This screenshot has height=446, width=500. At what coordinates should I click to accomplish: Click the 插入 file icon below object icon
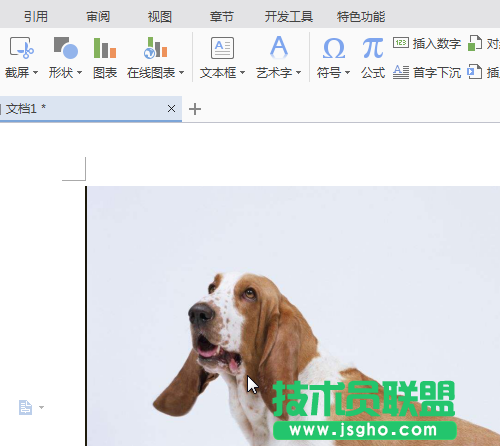(x=475, y=72)
